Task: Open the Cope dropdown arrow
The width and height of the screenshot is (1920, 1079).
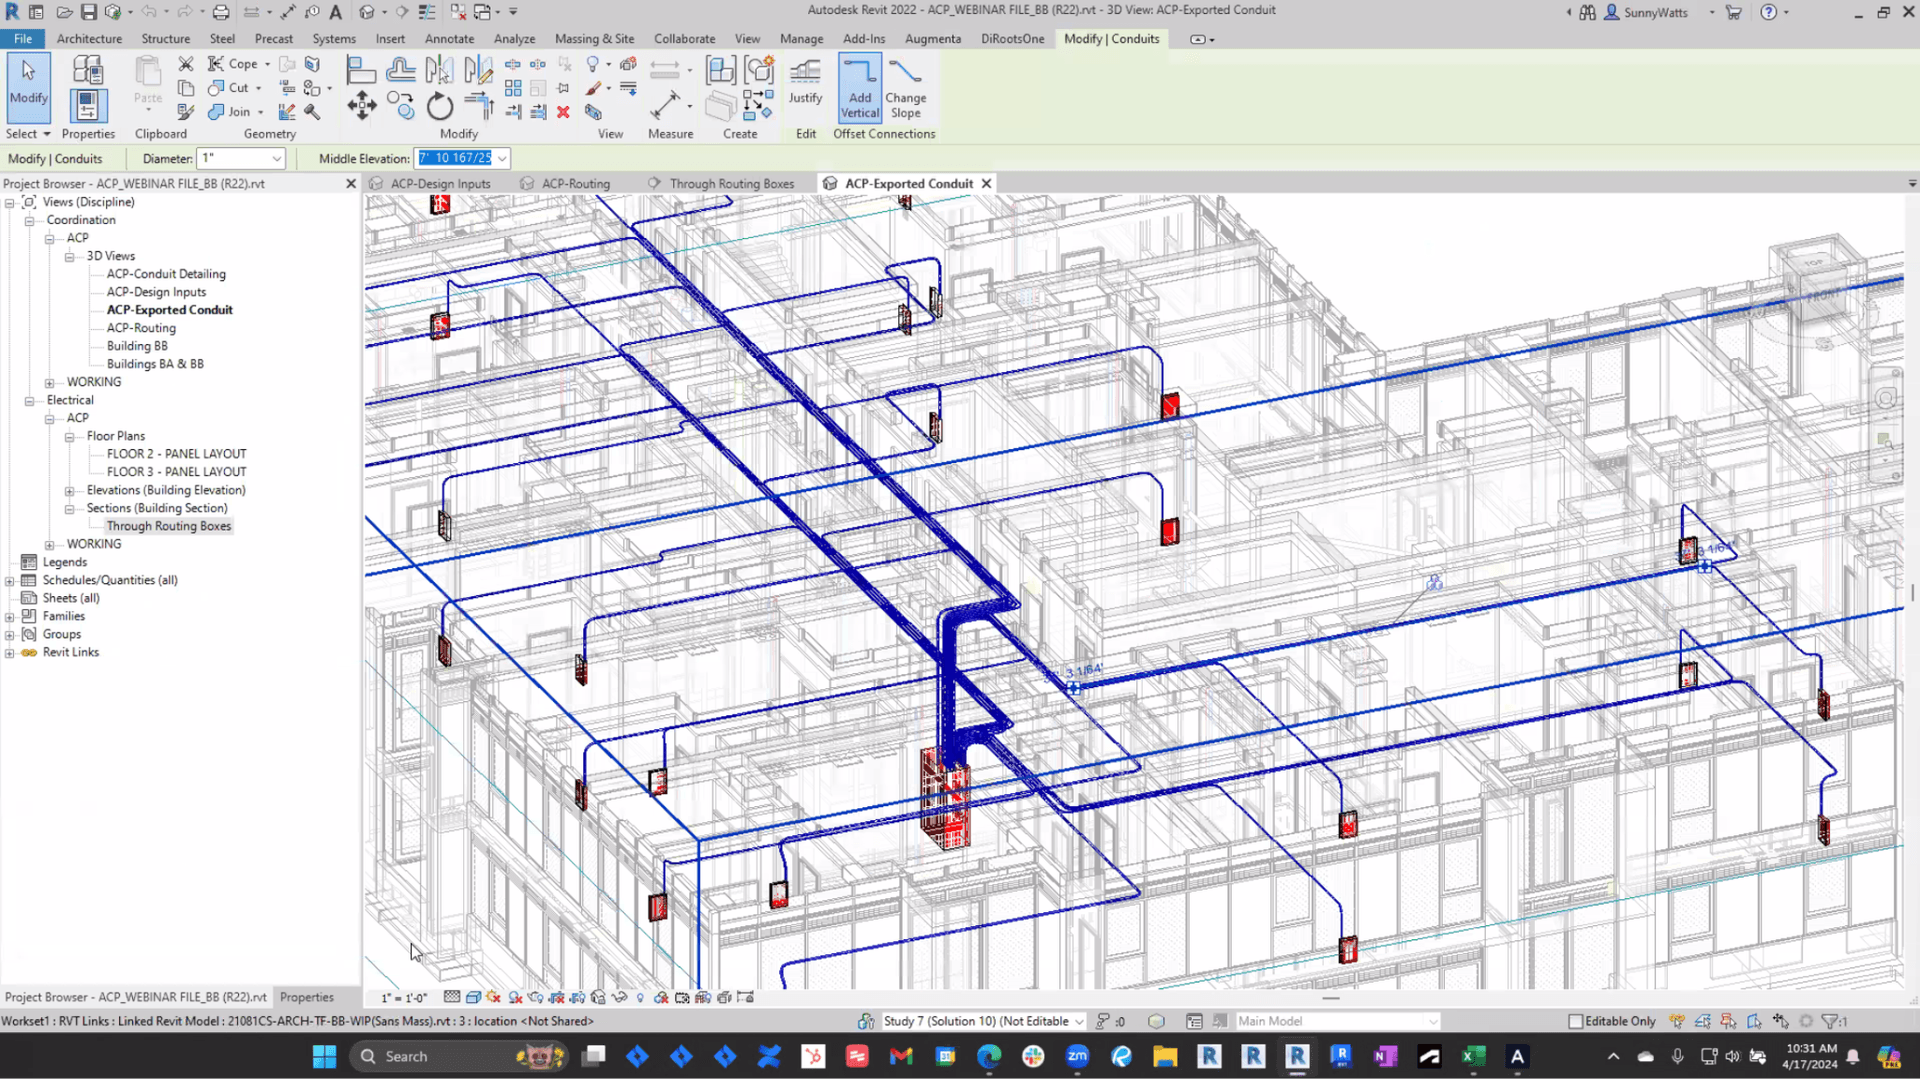Action: 267,64
